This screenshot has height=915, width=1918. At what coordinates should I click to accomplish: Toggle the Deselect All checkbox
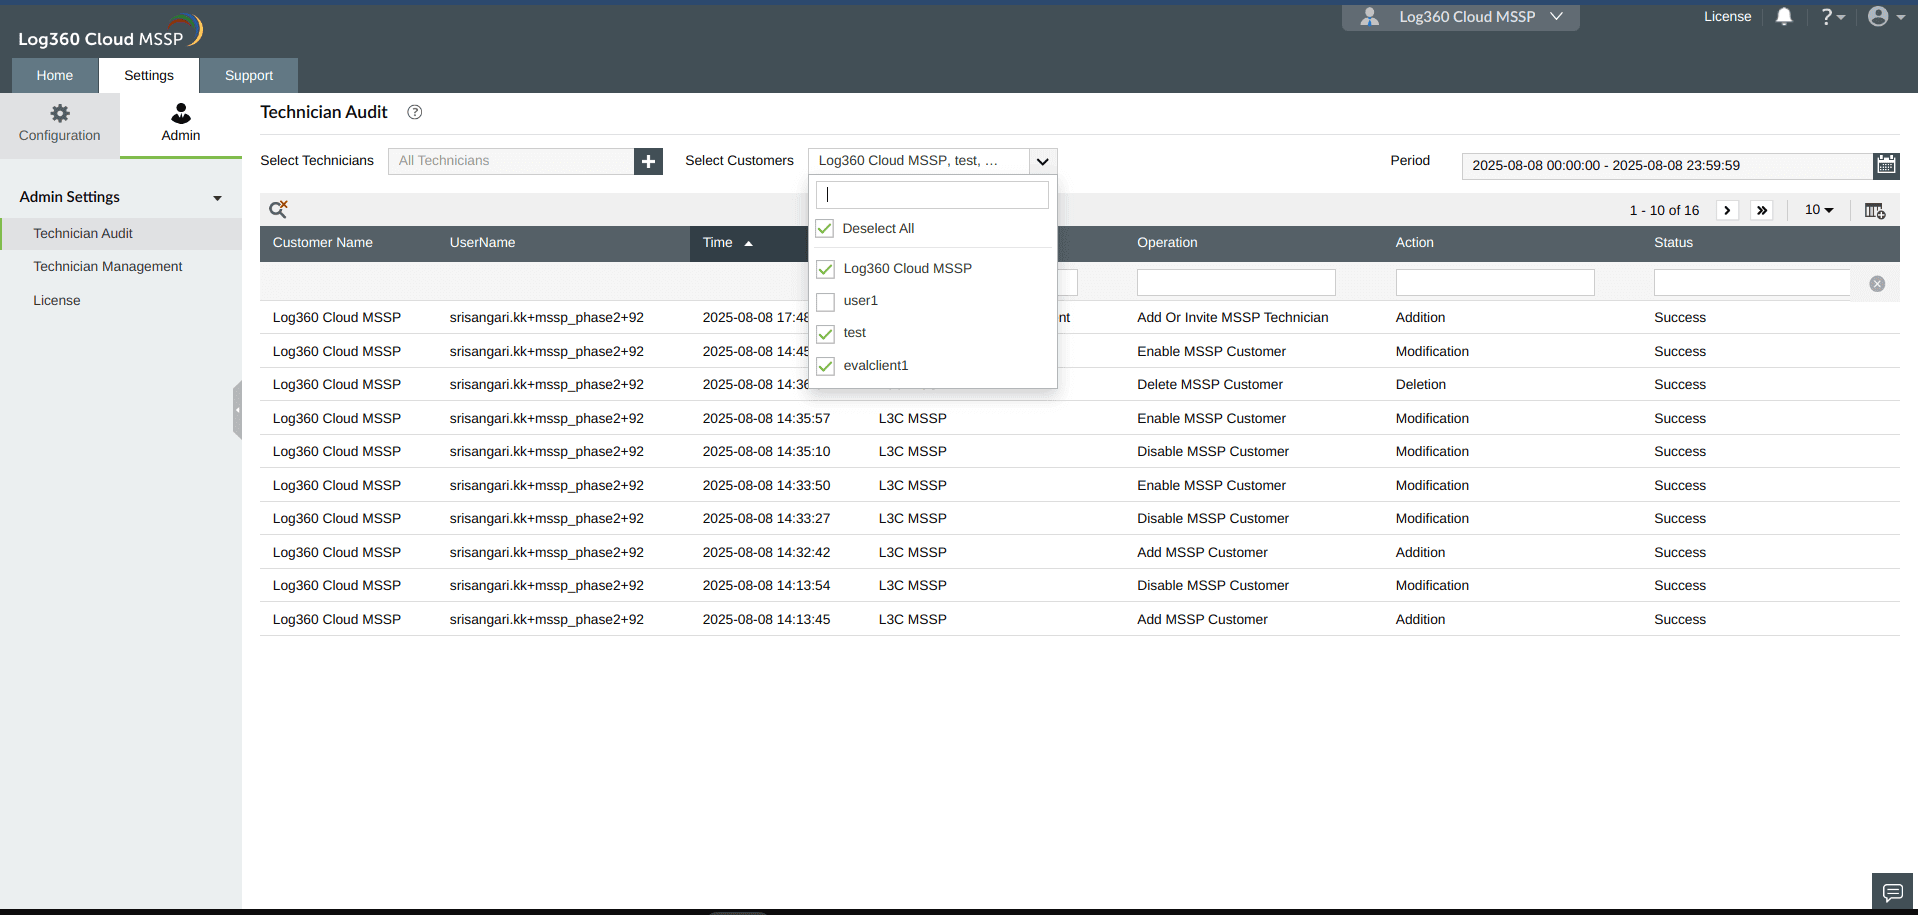(825, 229)
